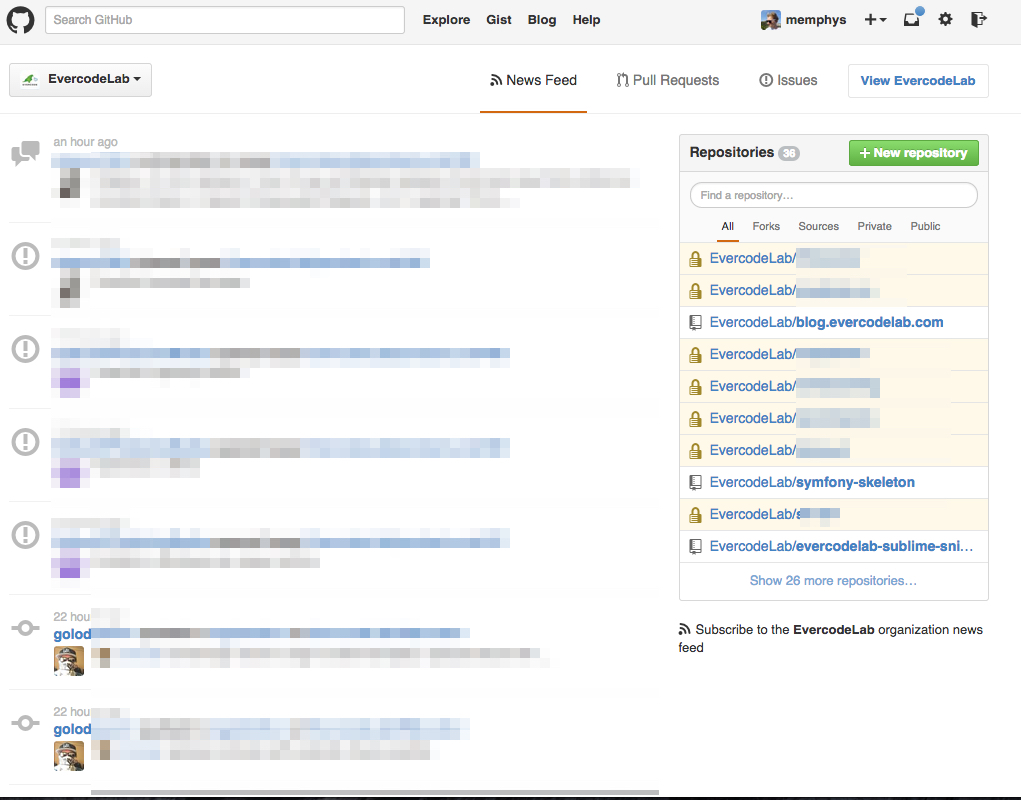
Task: Click View EvercodeLab button
Action: click(917, 81)
